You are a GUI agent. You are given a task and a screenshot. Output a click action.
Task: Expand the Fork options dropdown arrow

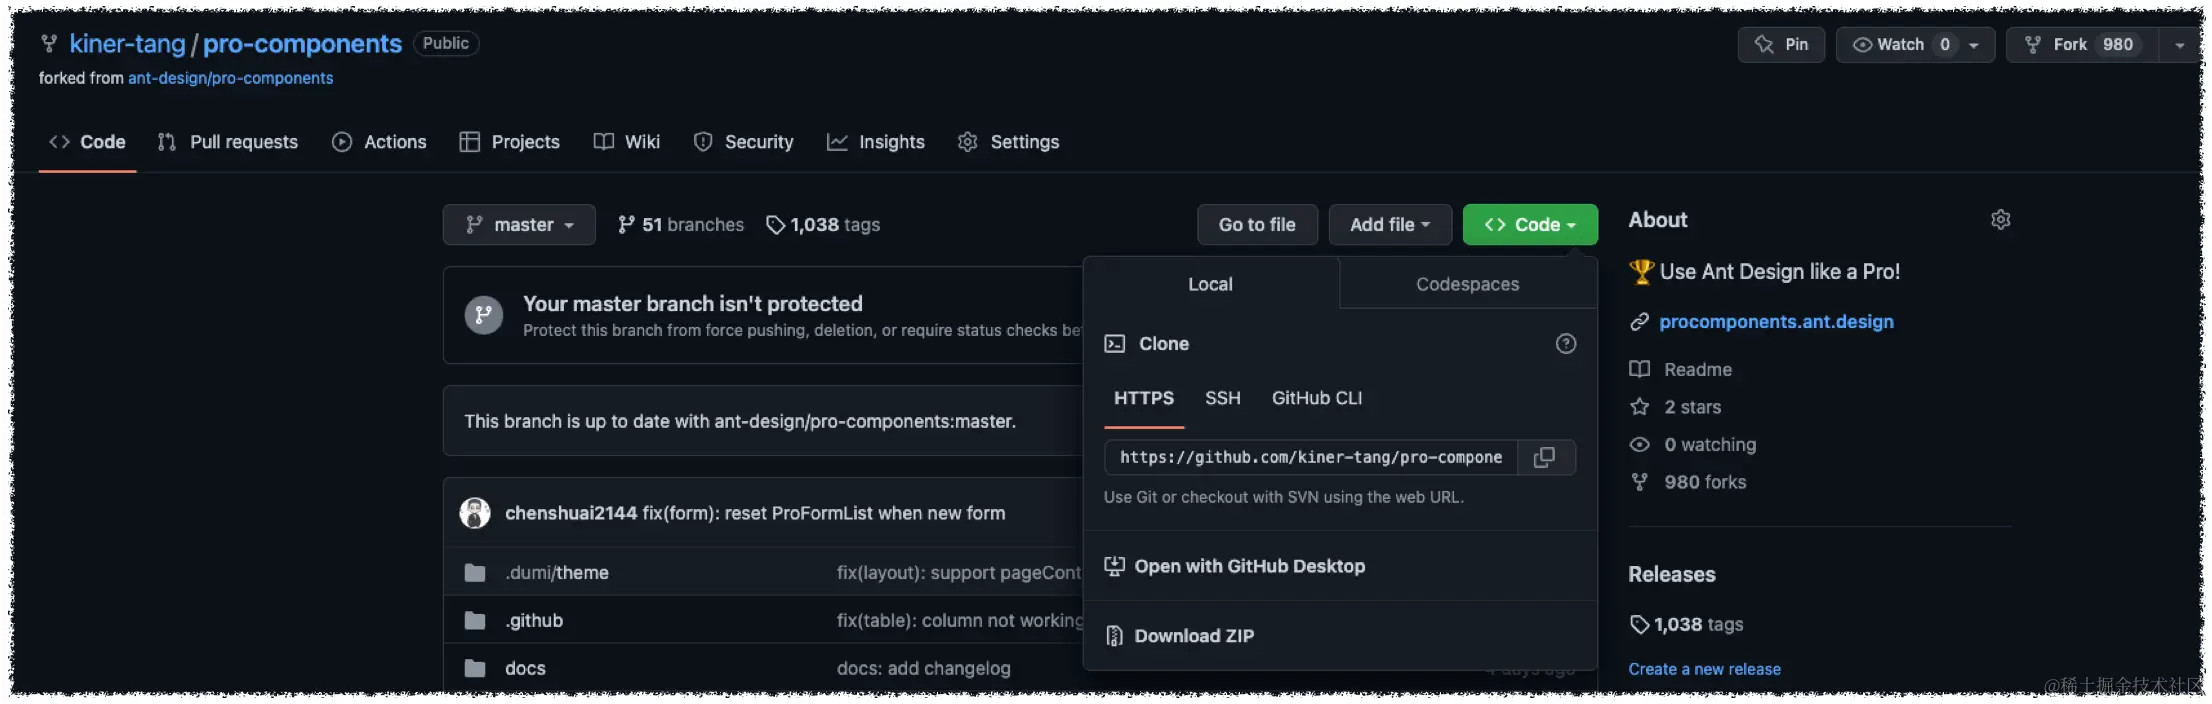2180,45
